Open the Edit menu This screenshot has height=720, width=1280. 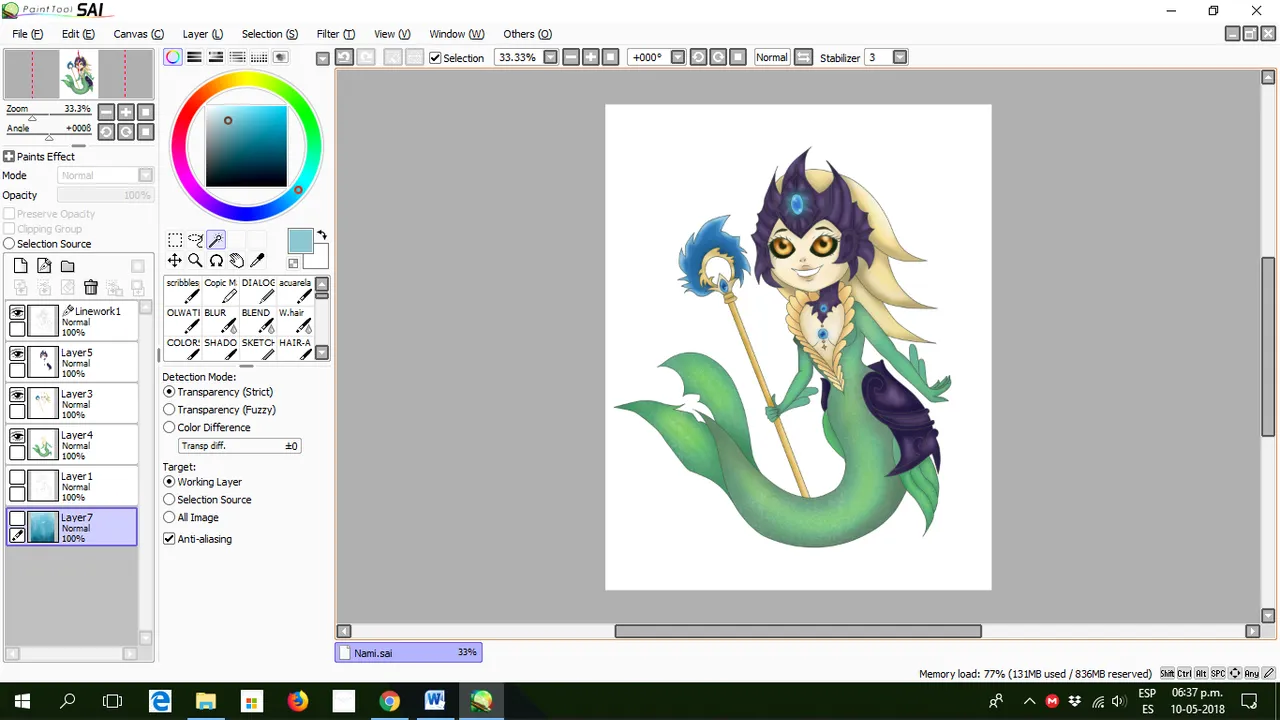(78, 34)
